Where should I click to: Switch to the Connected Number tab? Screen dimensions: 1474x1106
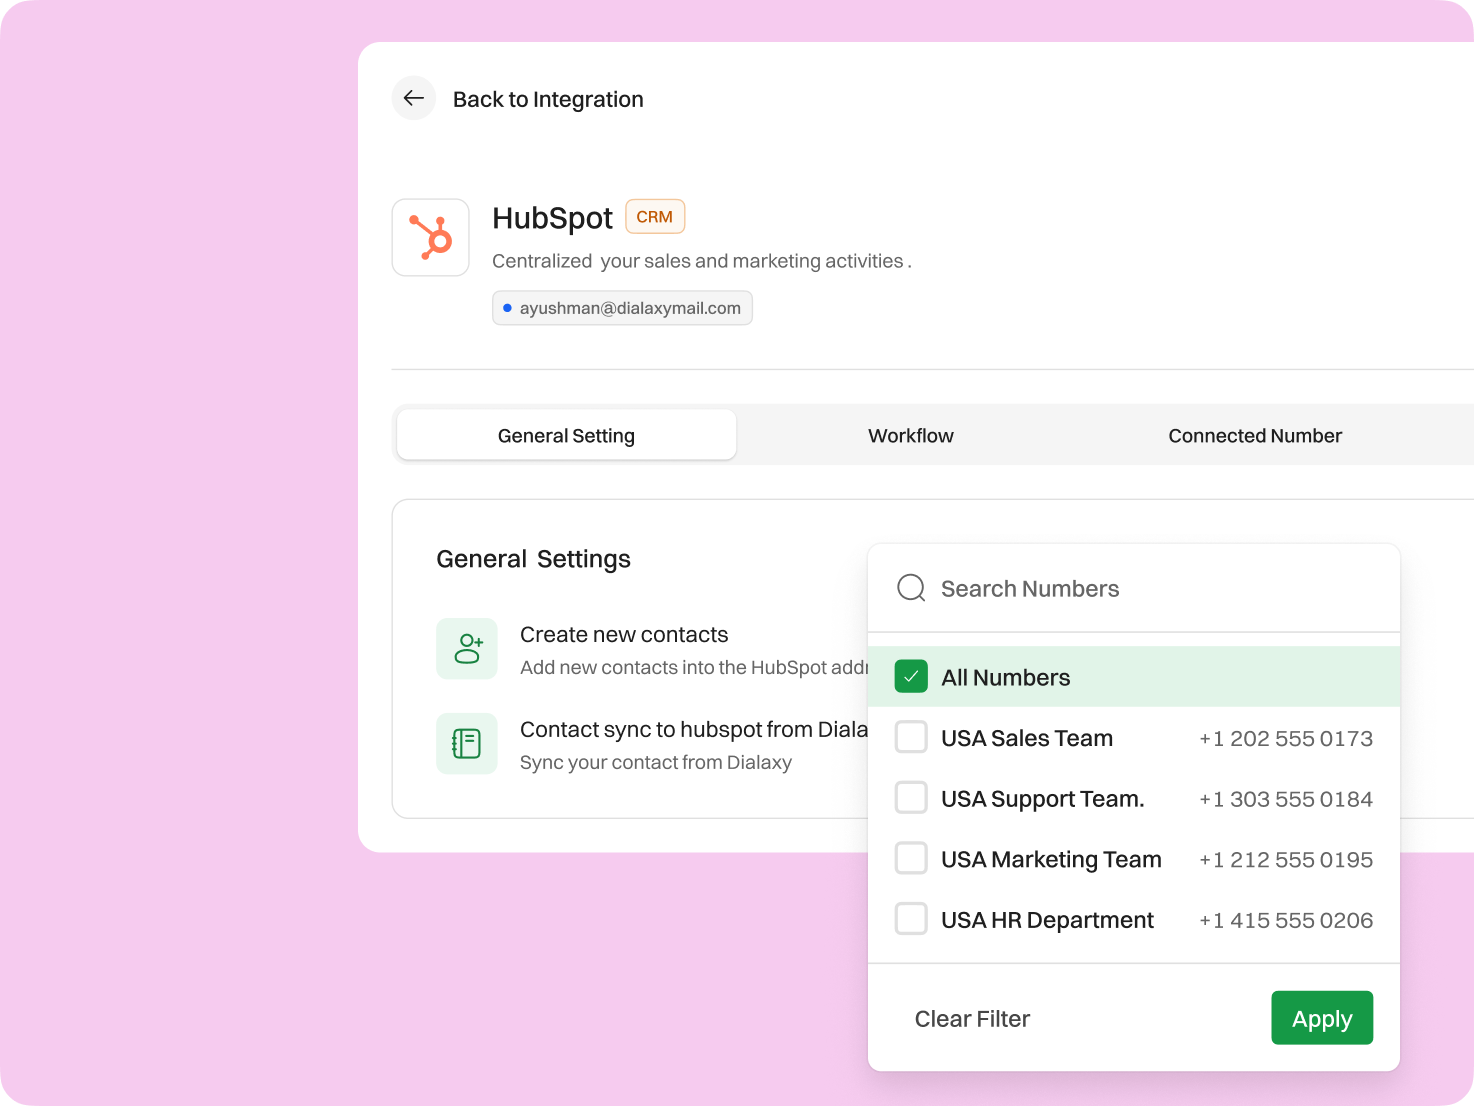coord(1254,435)
